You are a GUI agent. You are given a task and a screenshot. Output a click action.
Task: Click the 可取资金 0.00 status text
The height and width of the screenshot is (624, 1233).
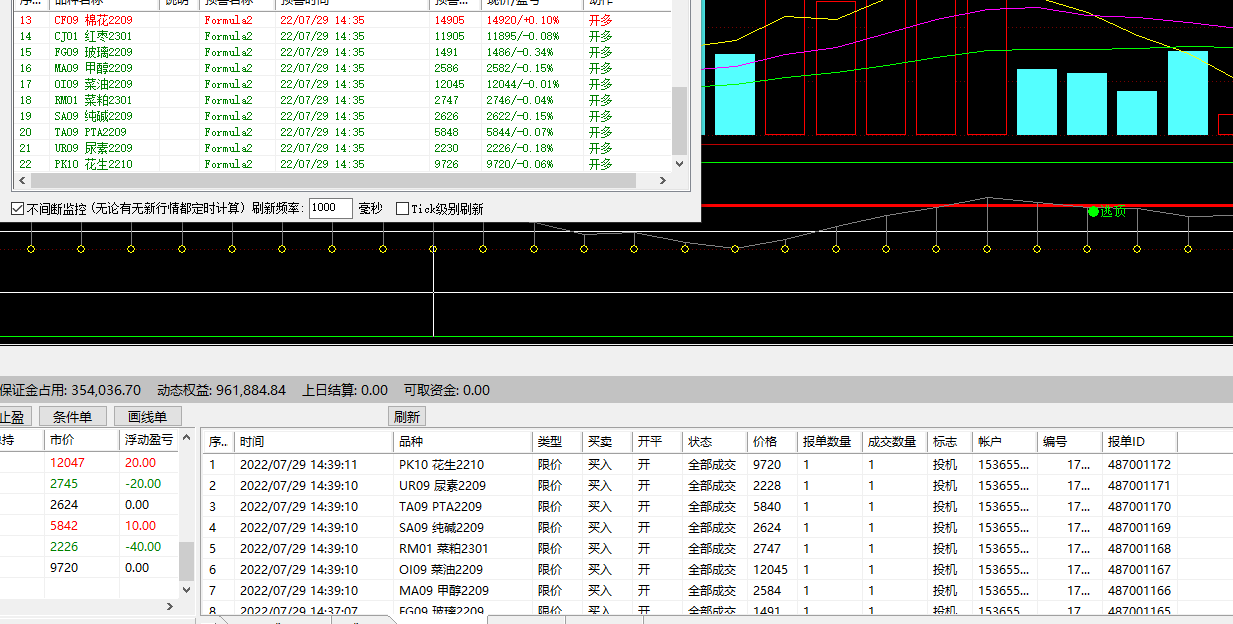pos(447,390)
